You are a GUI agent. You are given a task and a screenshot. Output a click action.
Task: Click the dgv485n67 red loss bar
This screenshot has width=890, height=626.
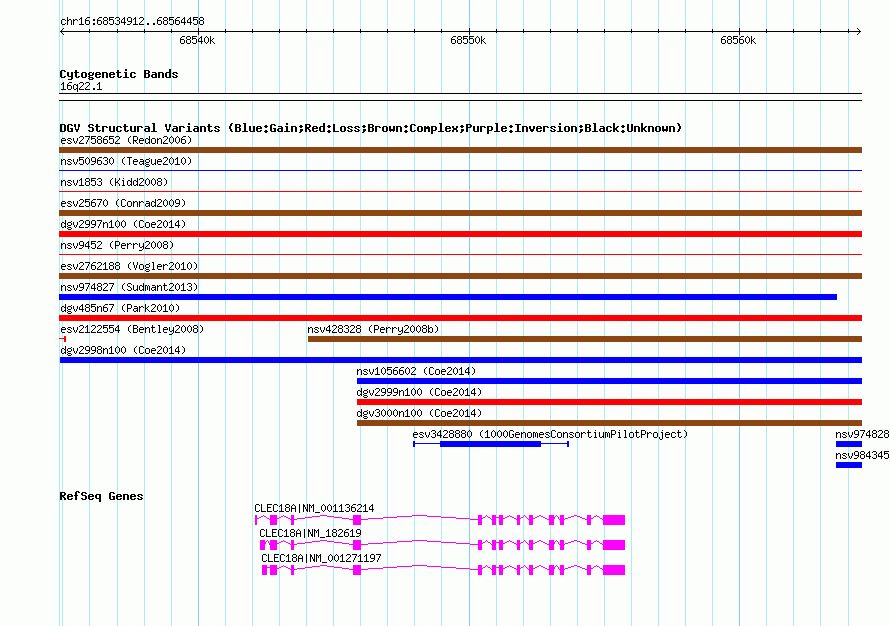click(460, 318)
